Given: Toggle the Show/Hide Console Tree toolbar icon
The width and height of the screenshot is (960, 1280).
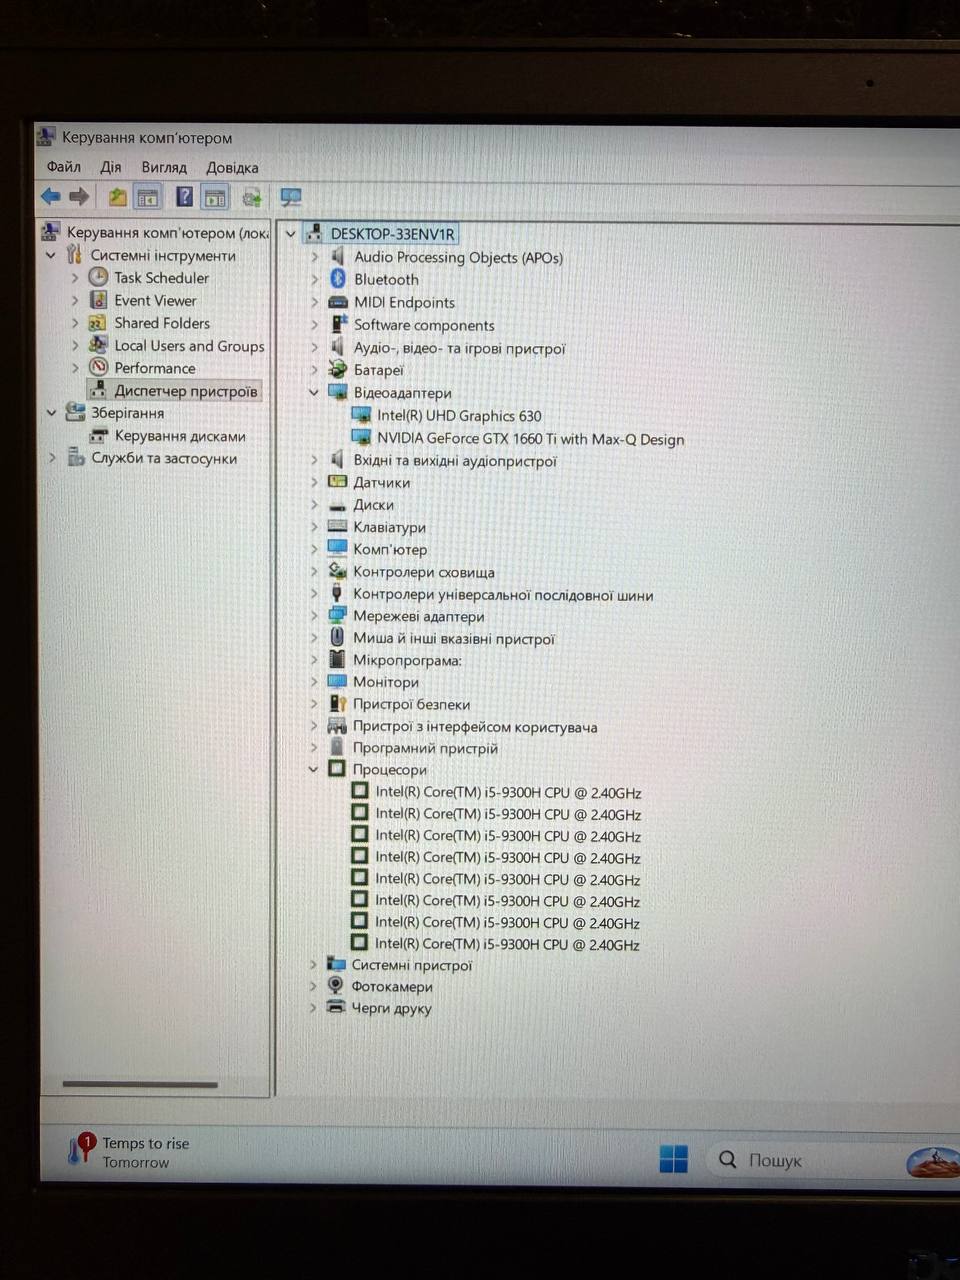Looking at the screenshot, I should 148,197.
